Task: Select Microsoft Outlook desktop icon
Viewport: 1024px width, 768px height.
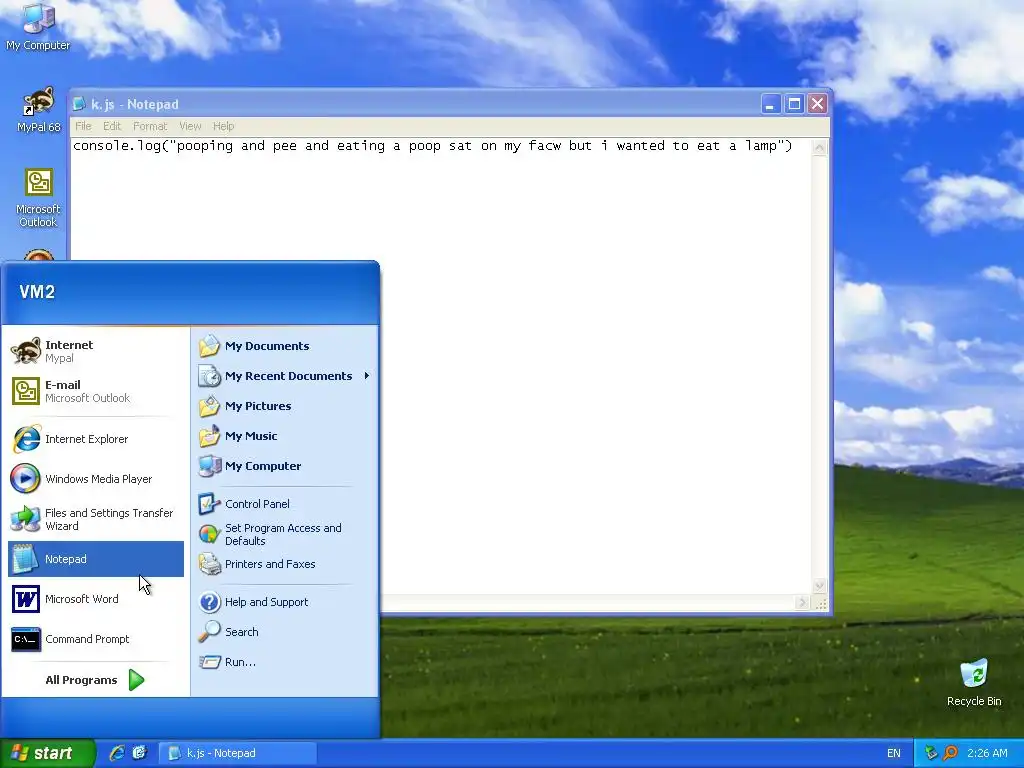Action: pos(38,197)
